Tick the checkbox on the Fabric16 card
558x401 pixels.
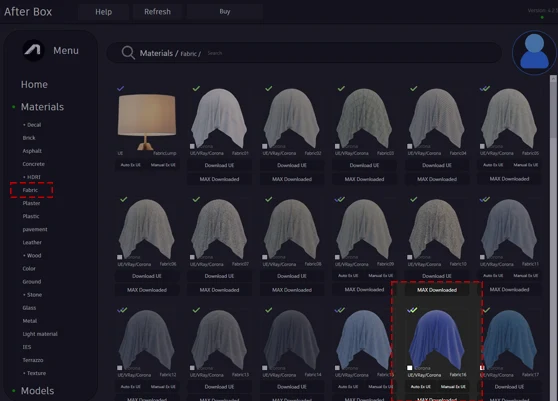coord(410,368)
